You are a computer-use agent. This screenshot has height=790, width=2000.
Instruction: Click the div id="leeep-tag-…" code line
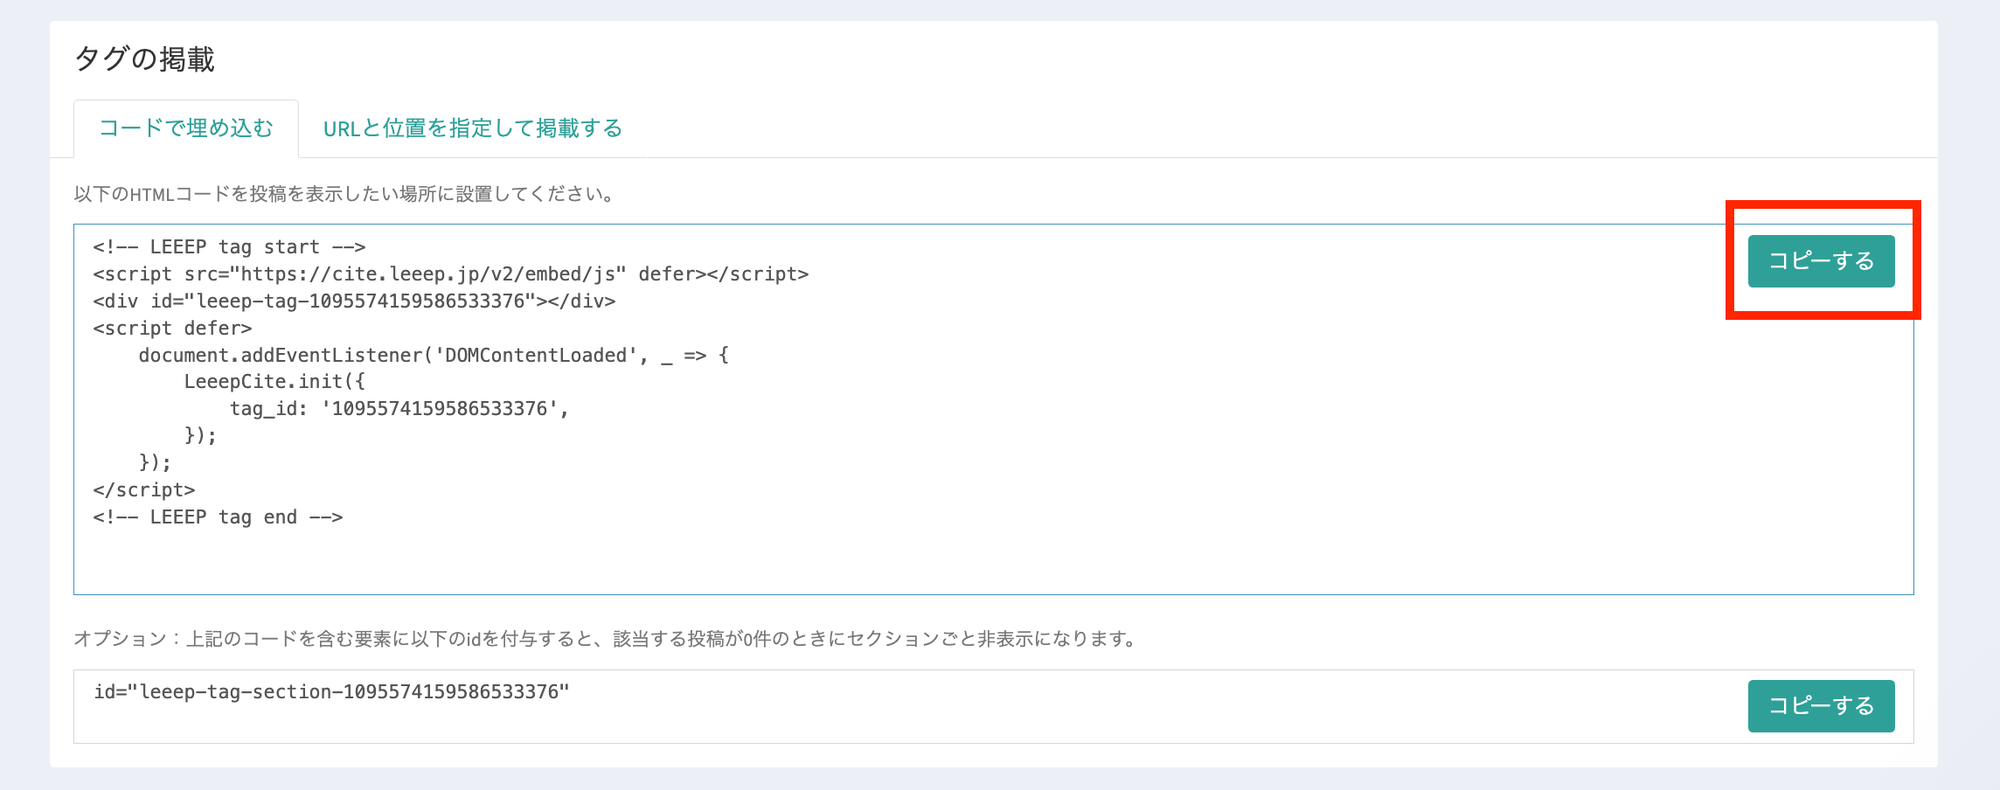(x=354, y=301)
